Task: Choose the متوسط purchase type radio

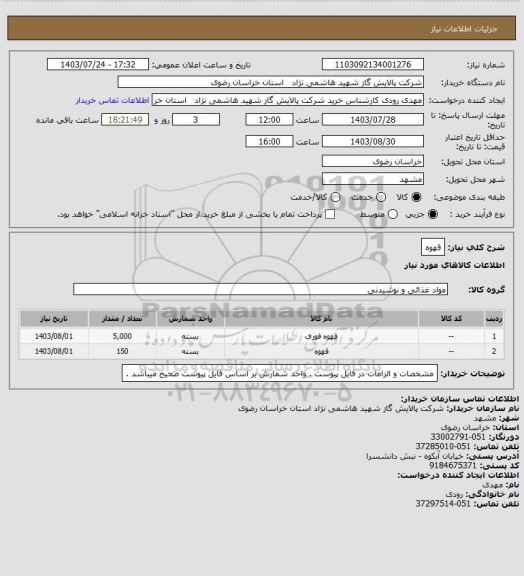Action: [393, 214]
